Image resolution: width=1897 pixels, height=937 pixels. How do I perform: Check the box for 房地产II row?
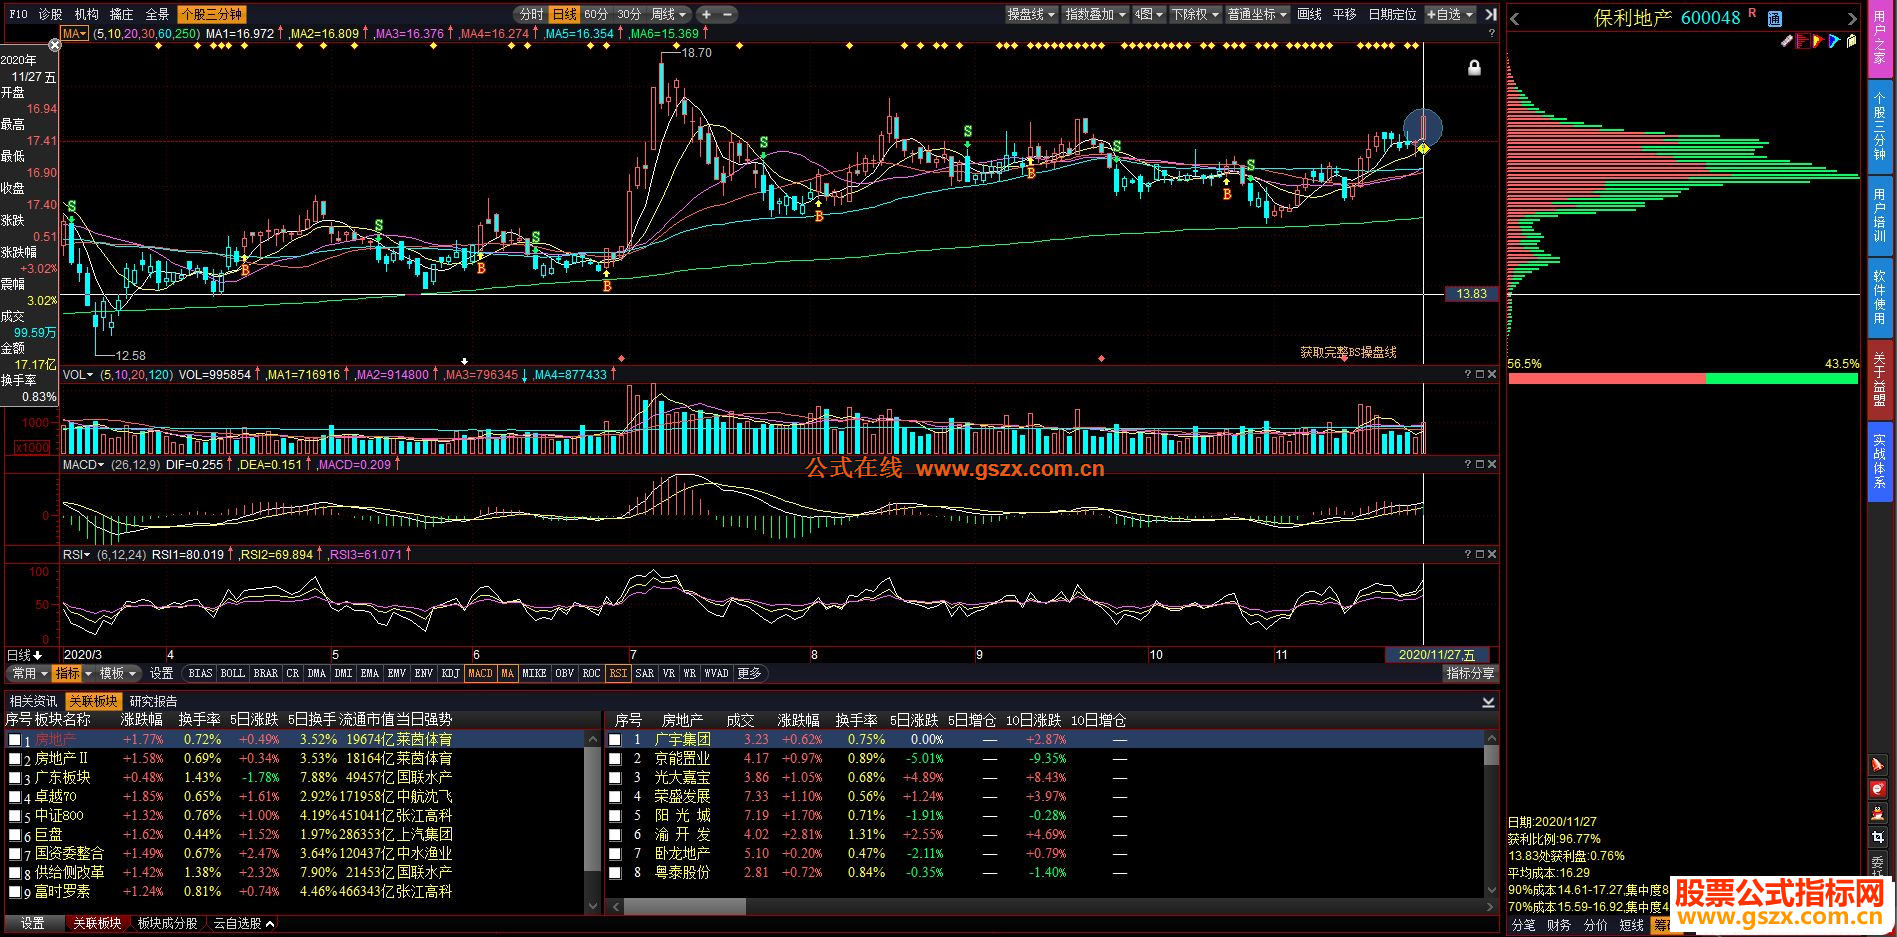coord(14,759)
